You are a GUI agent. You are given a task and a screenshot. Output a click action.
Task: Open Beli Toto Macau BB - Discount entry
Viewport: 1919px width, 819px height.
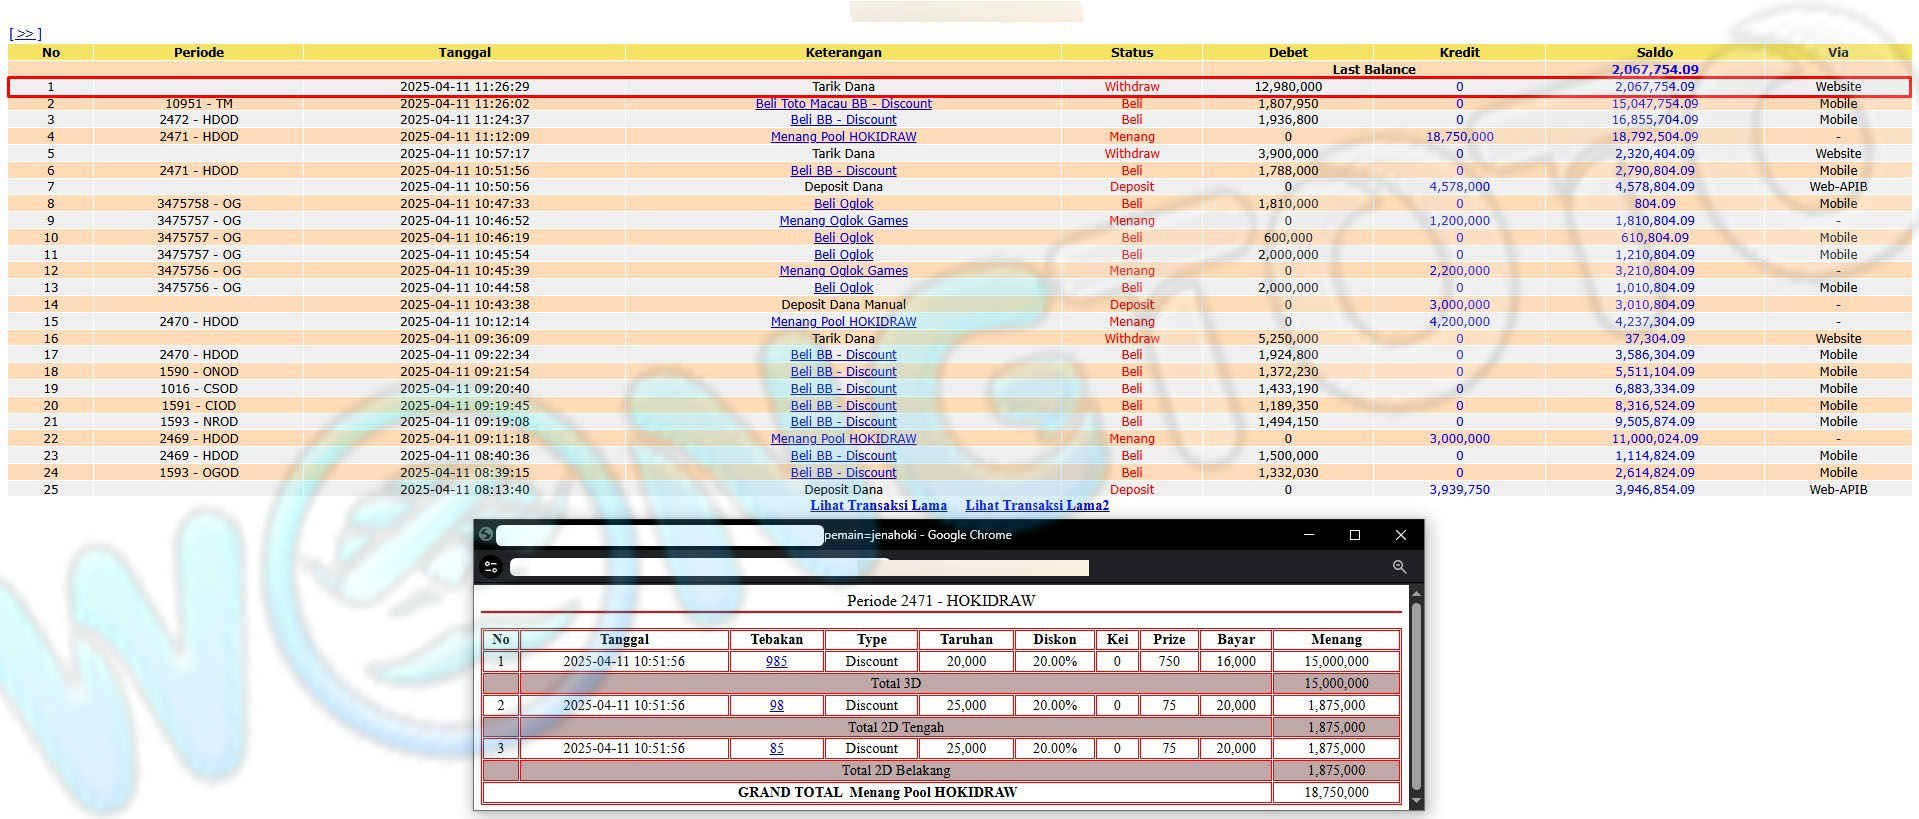point(843,104)
